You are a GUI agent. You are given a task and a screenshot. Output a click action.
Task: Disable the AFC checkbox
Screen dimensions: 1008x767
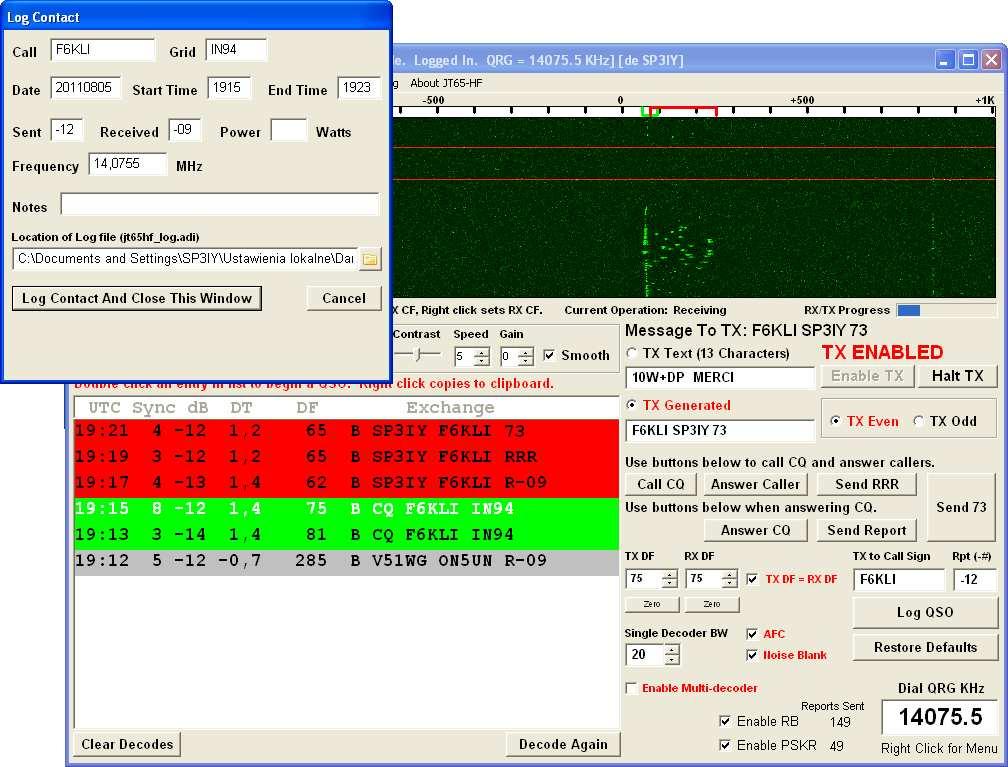point(752,634)
